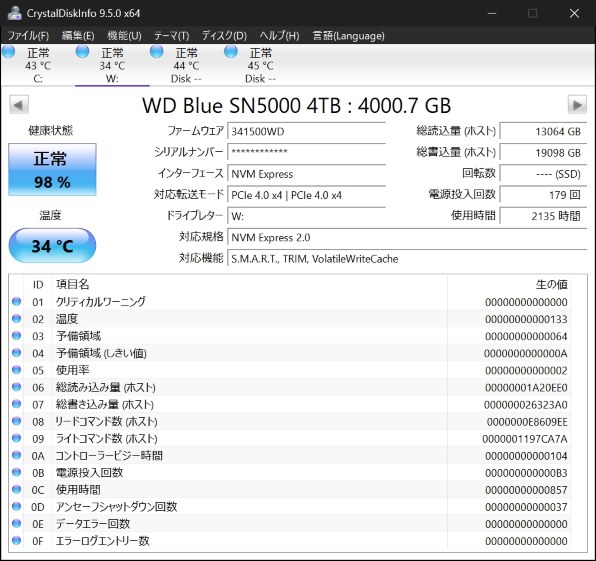This screenshot has height=561, width=596.
Task: Open the テーマ(T) menu
Action: [171, 36]
